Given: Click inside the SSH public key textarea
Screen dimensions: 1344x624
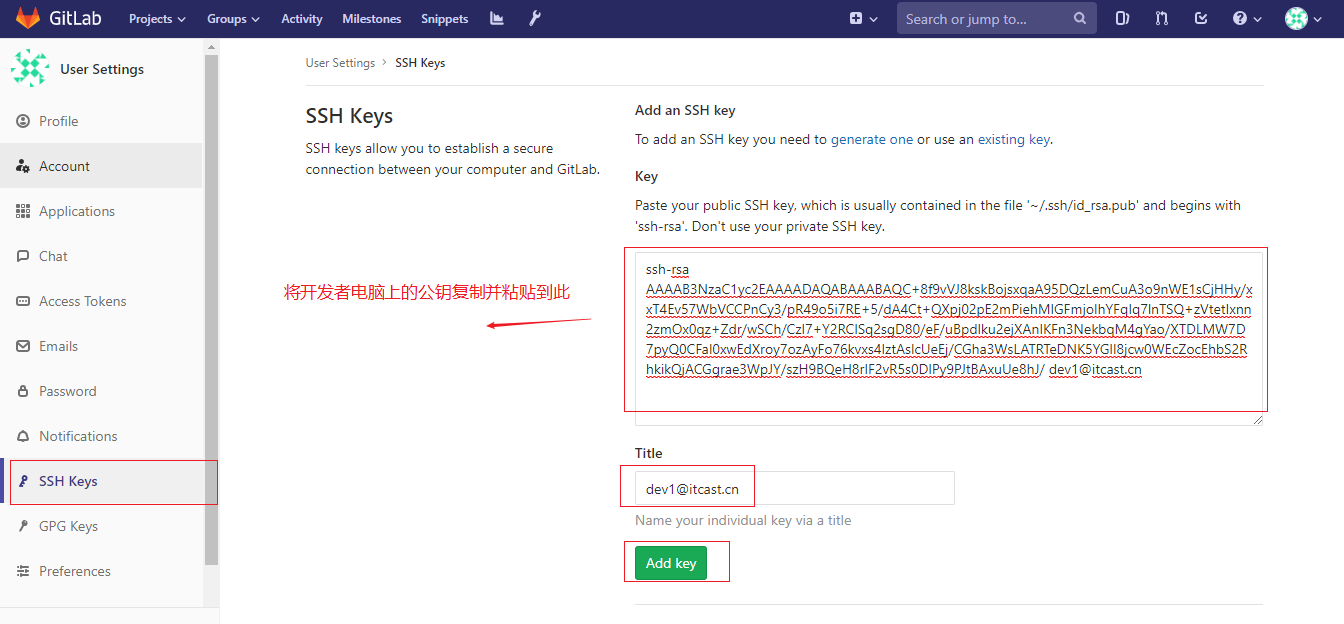Looking at the screenshot, I should coord(949,338).
